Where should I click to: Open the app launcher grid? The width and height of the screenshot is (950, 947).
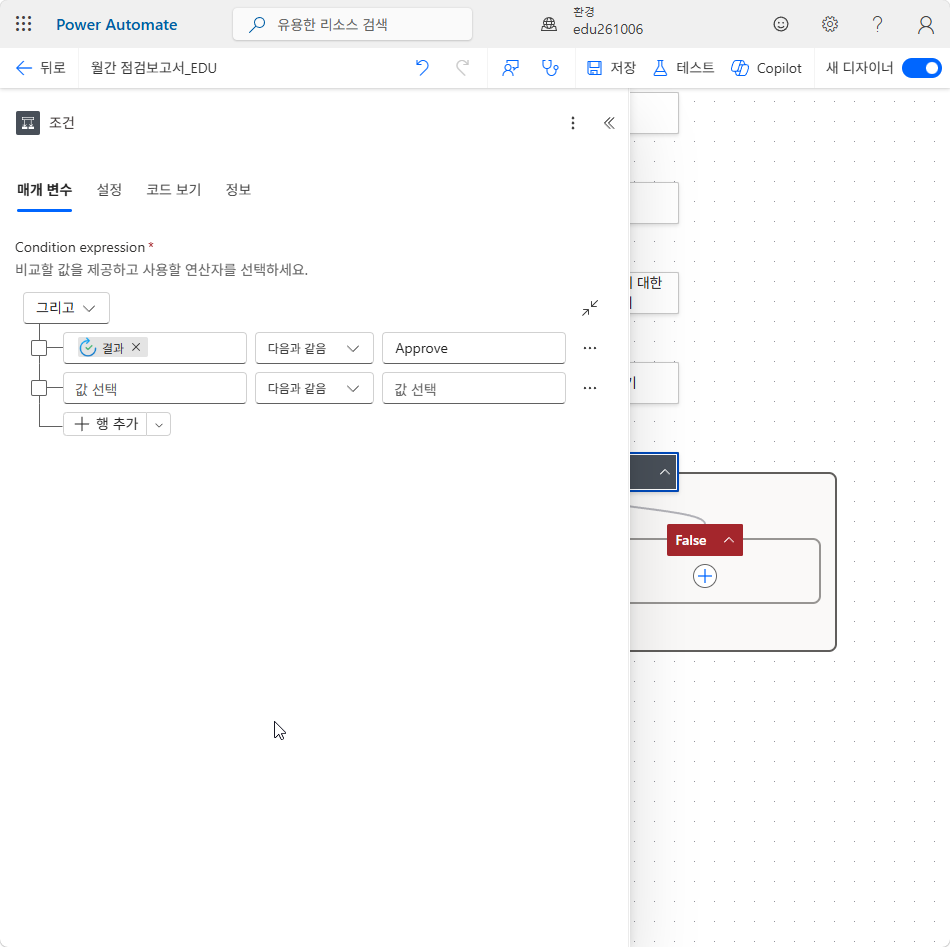(x=24, y=24)
